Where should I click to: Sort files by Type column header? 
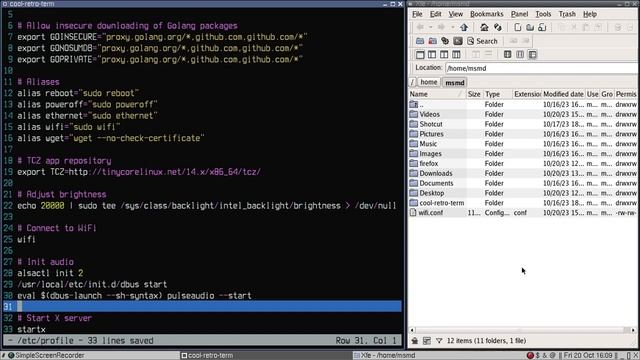click(x=498, y=94)
